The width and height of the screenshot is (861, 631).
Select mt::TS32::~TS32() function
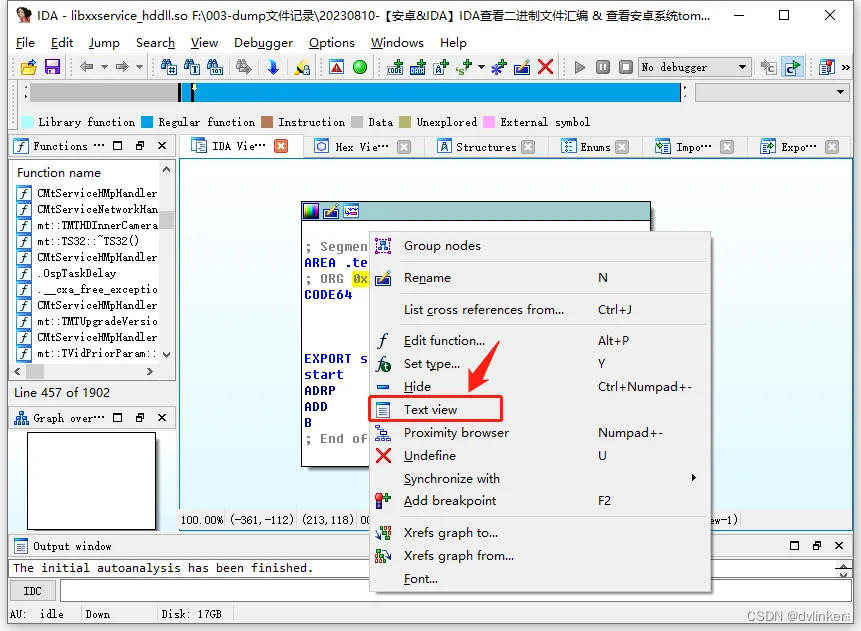point(88,241)
